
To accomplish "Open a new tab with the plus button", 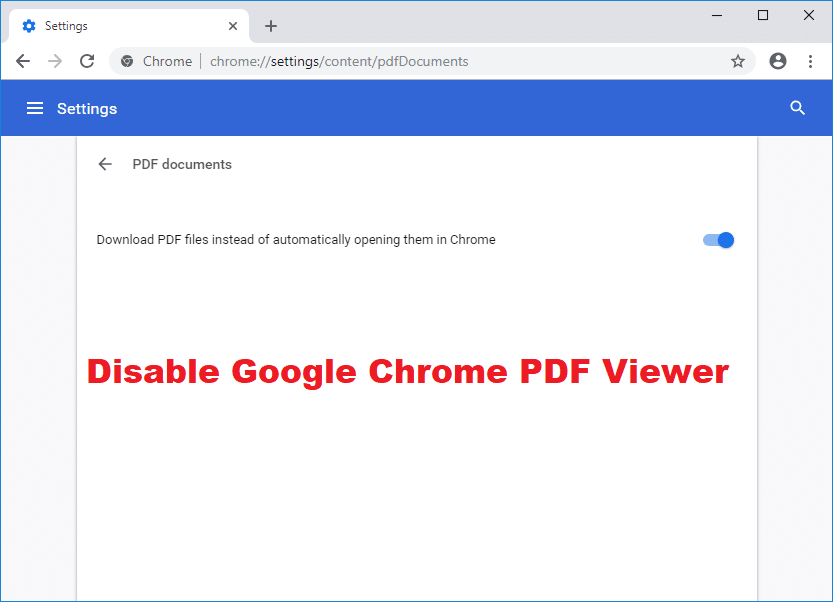I will pos(270,25).
